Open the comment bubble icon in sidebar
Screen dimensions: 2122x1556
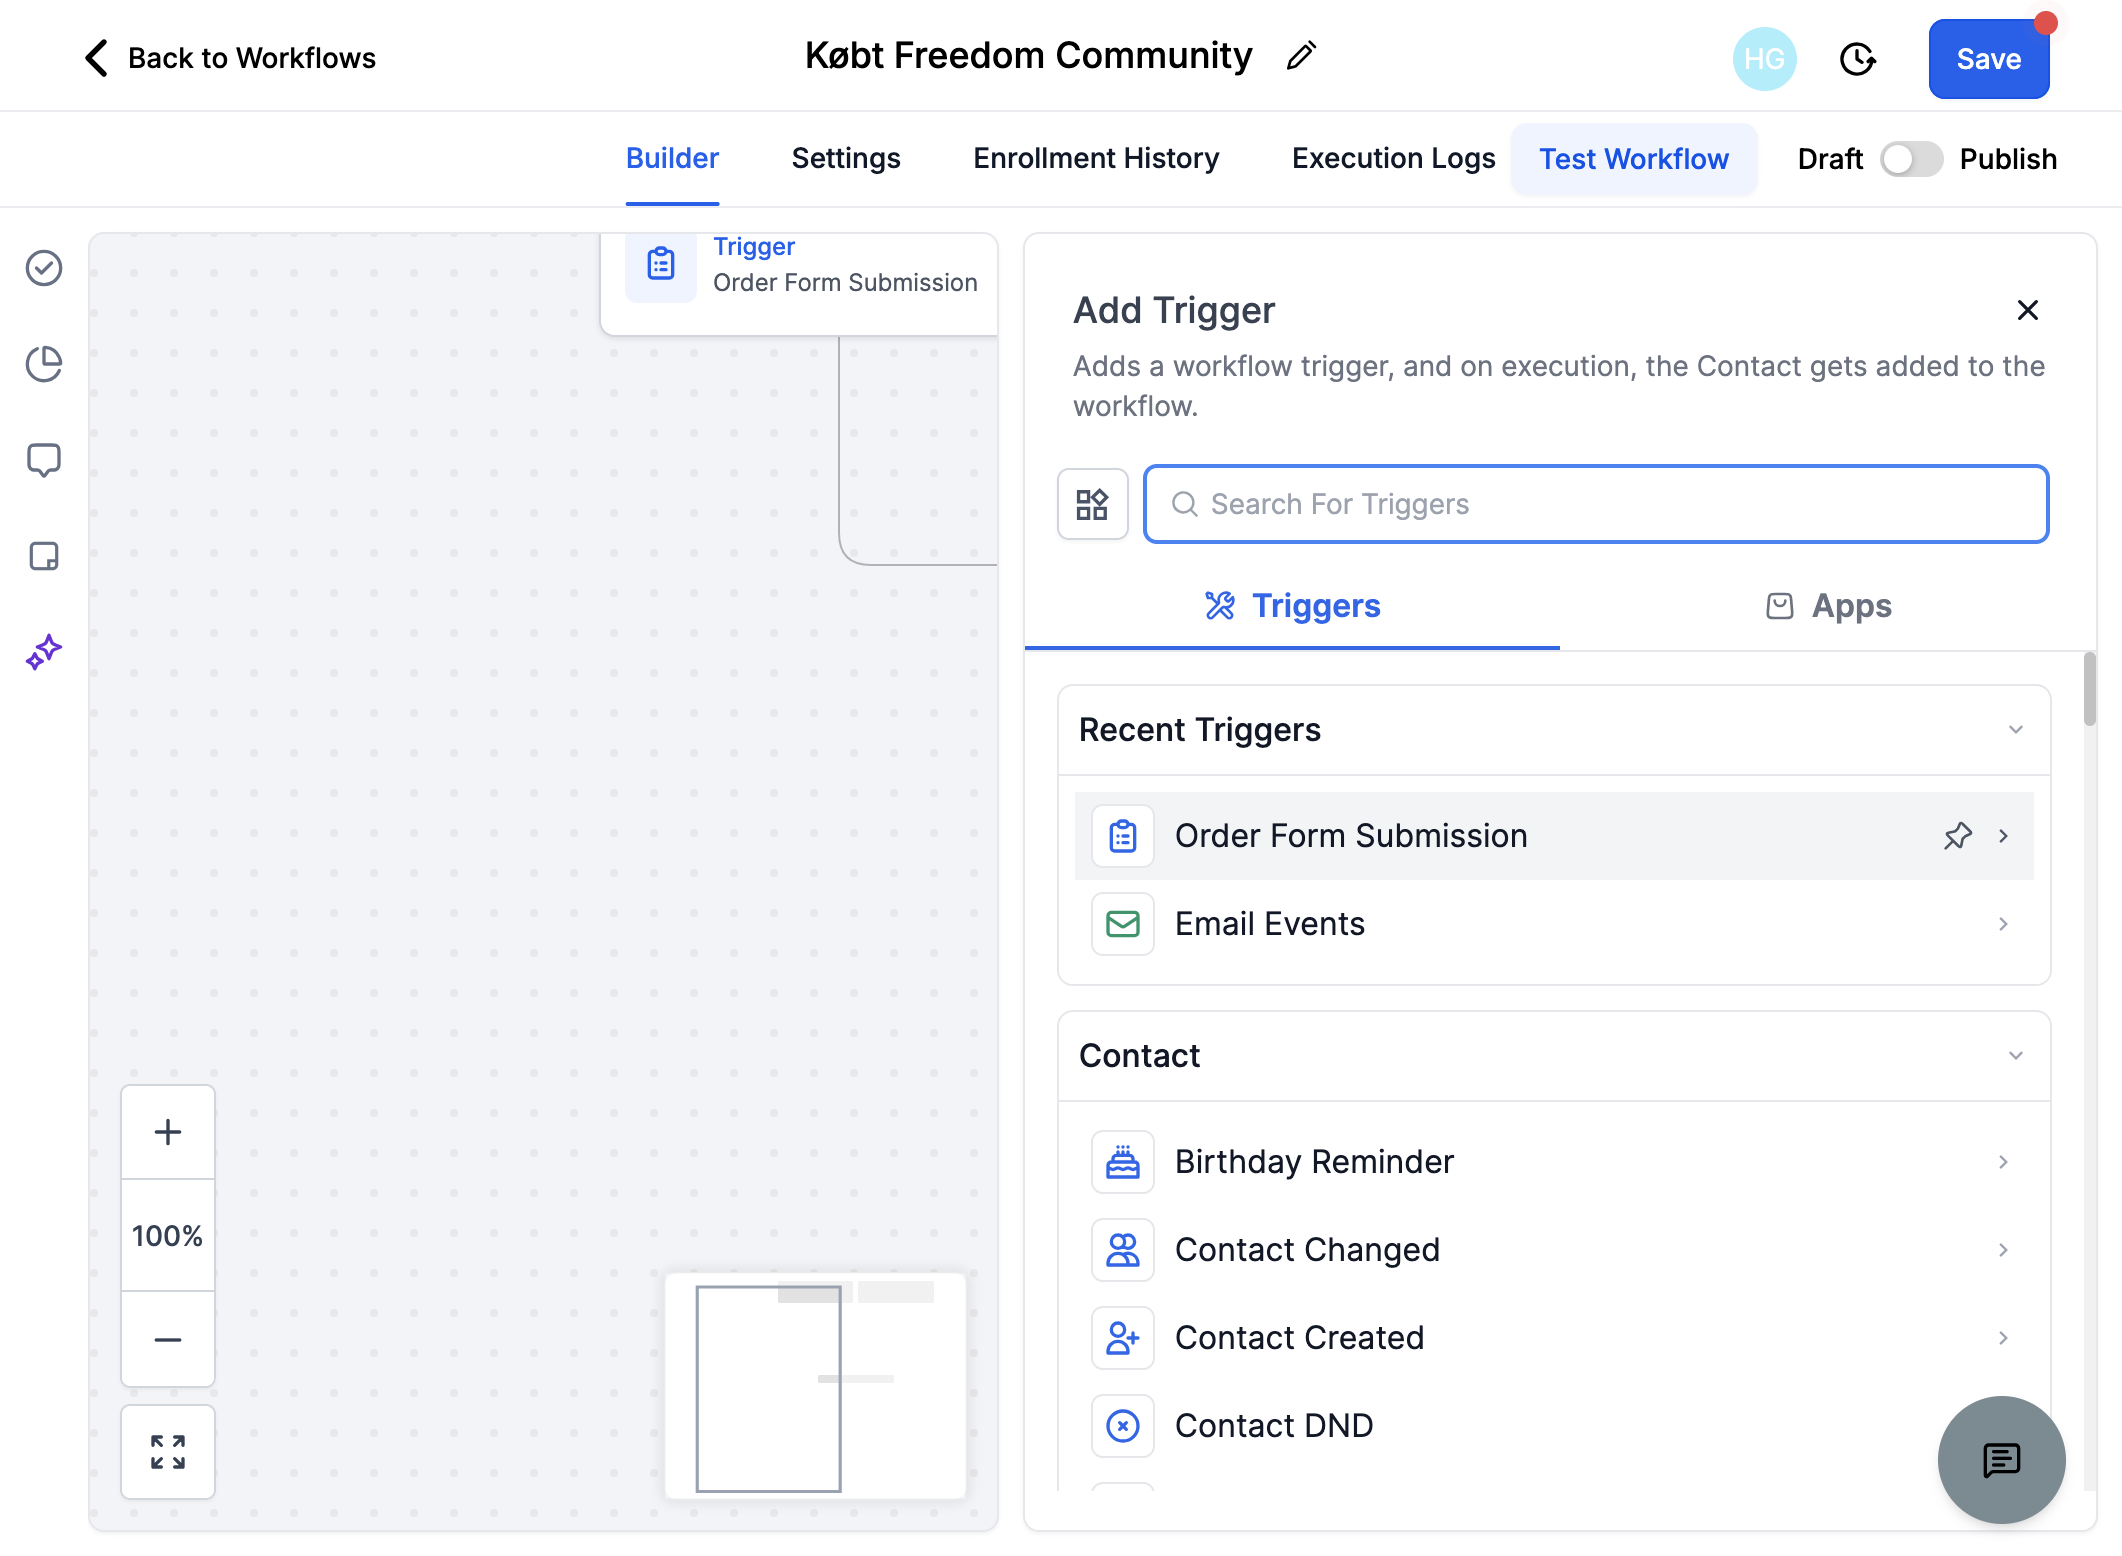[x=44, y=460]
